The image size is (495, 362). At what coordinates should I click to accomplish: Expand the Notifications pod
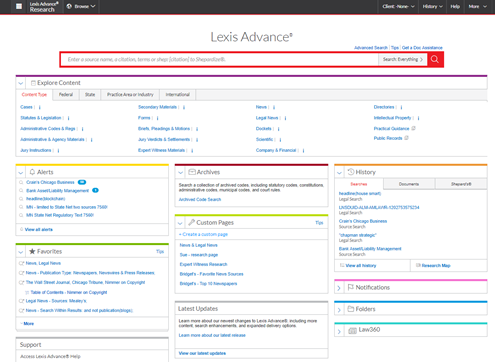[x=339, y=288]
